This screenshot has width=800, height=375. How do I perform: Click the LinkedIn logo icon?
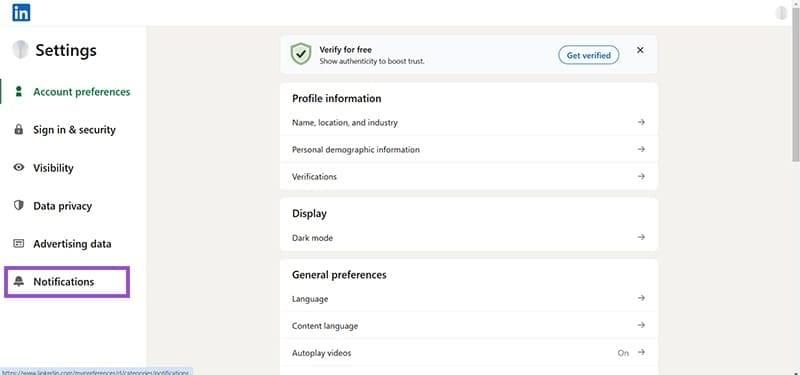(x=21, y=12)
